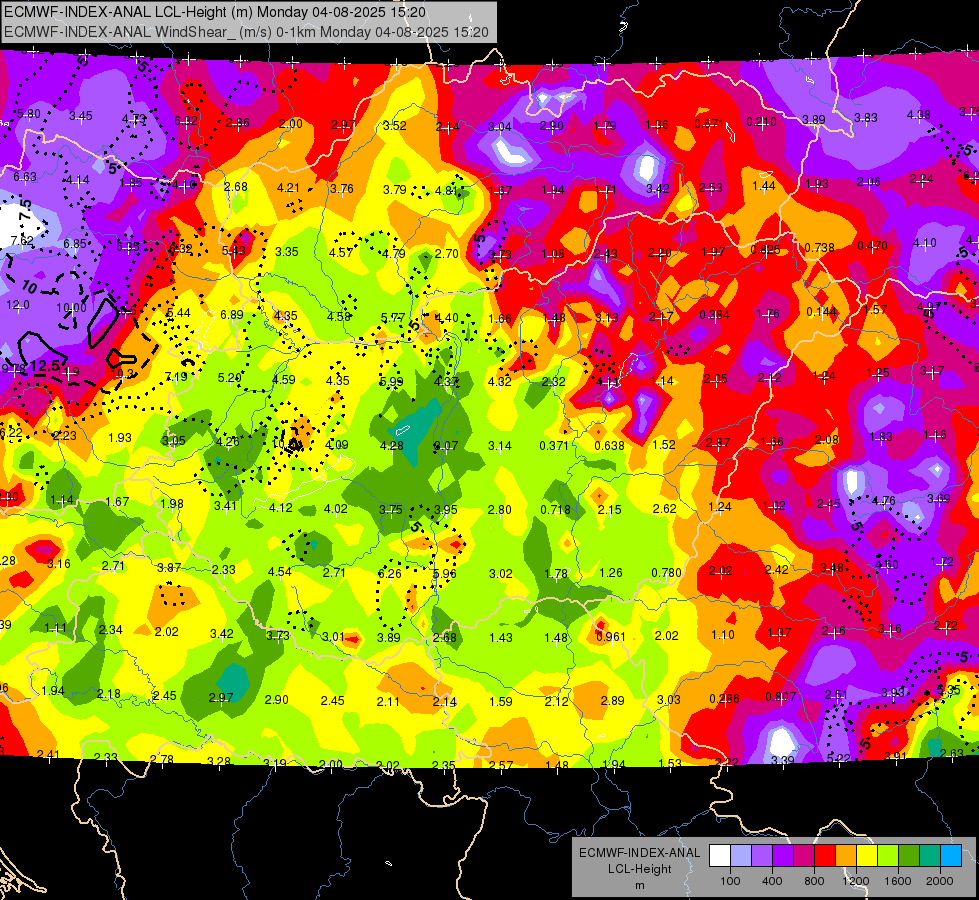Click the grid value 6.26
The image size is (979, 900).
tap(390, 573)
